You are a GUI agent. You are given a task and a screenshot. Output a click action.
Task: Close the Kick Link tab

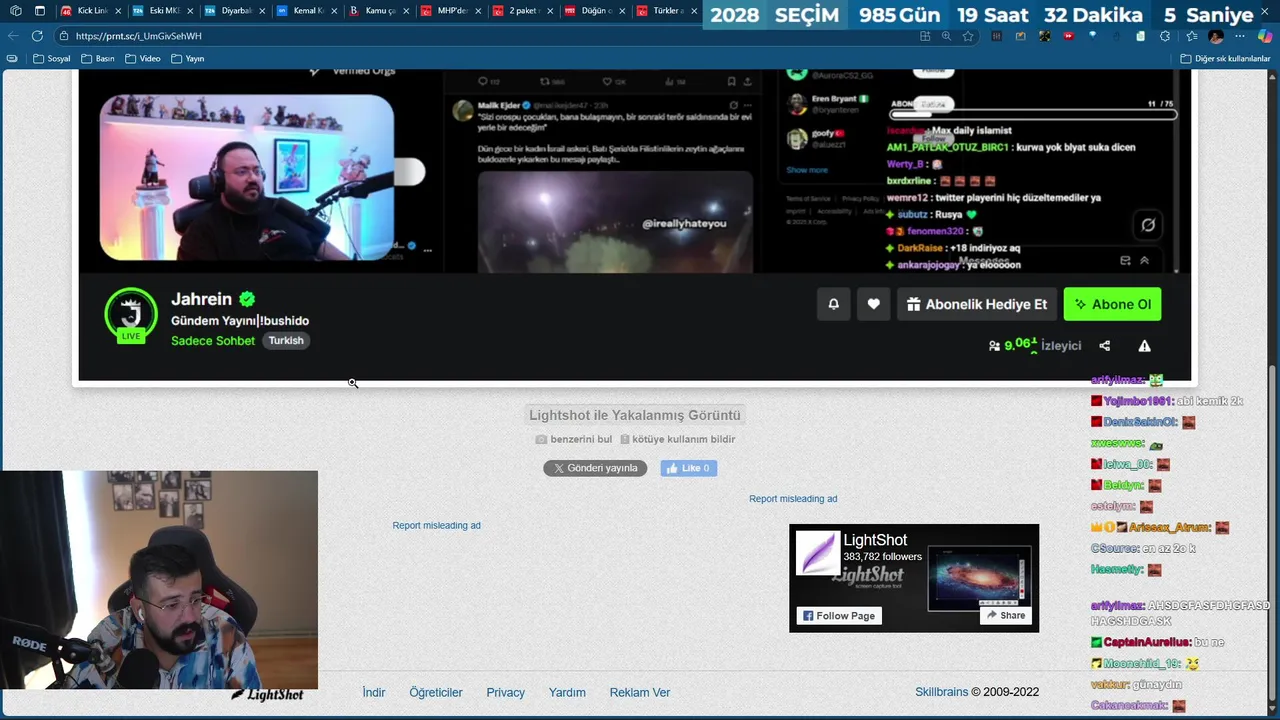point(117,11)
